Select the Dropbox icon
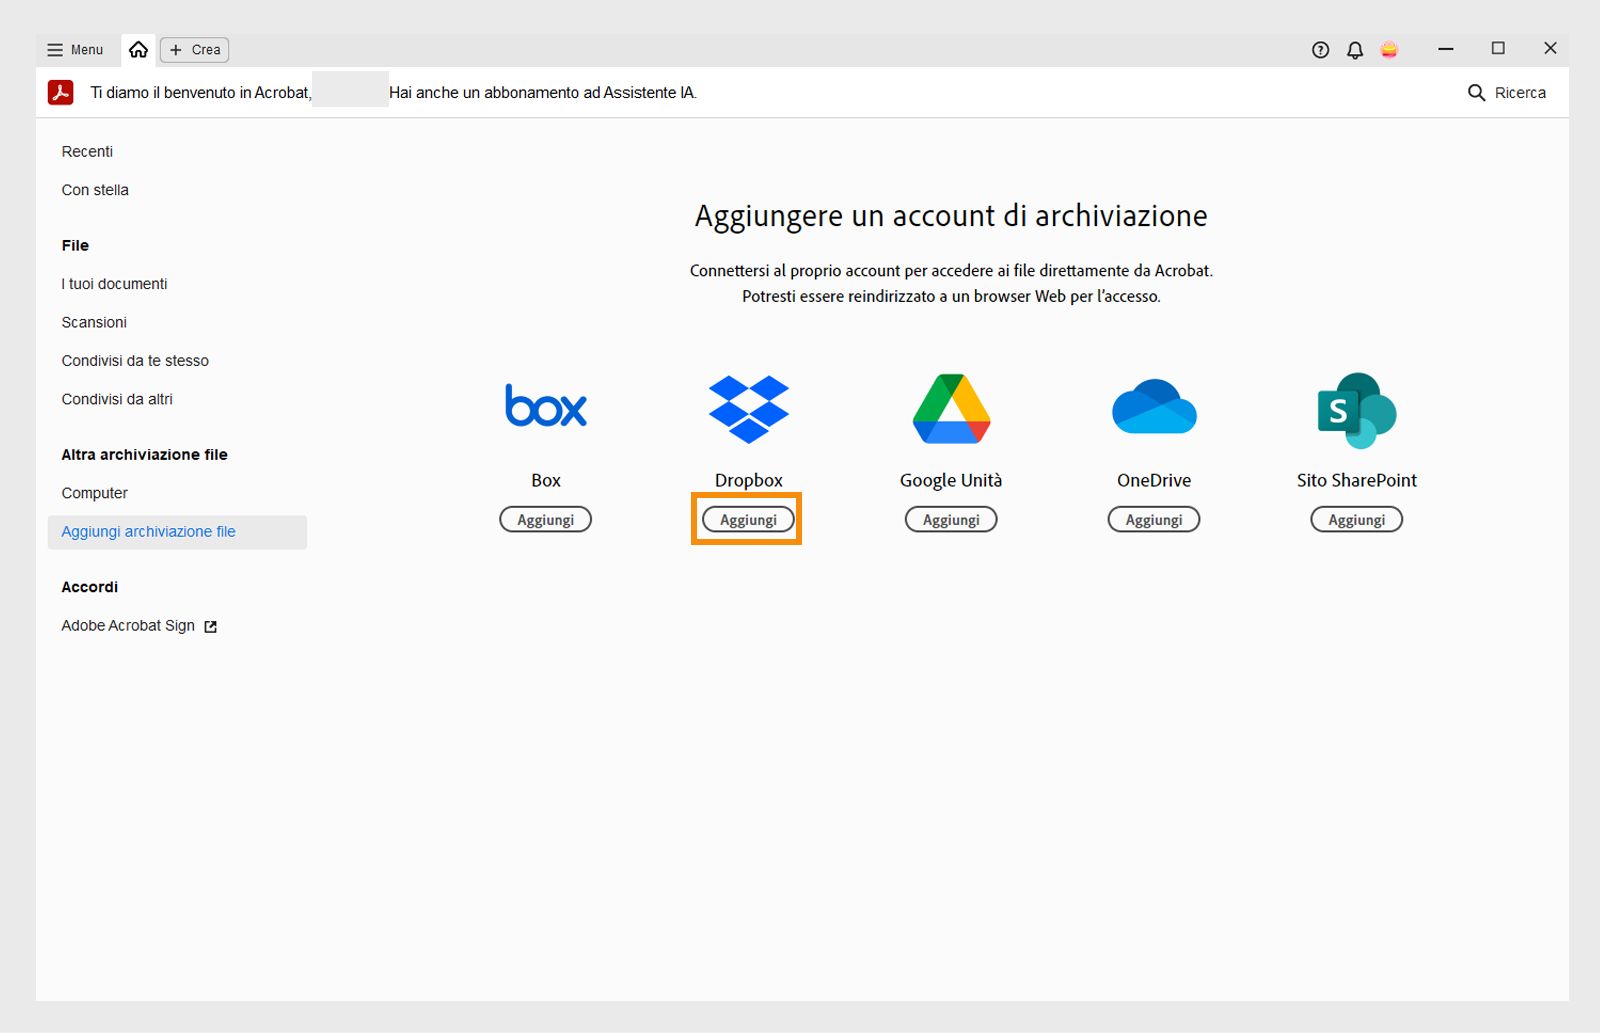 click(x=749, y=407)
